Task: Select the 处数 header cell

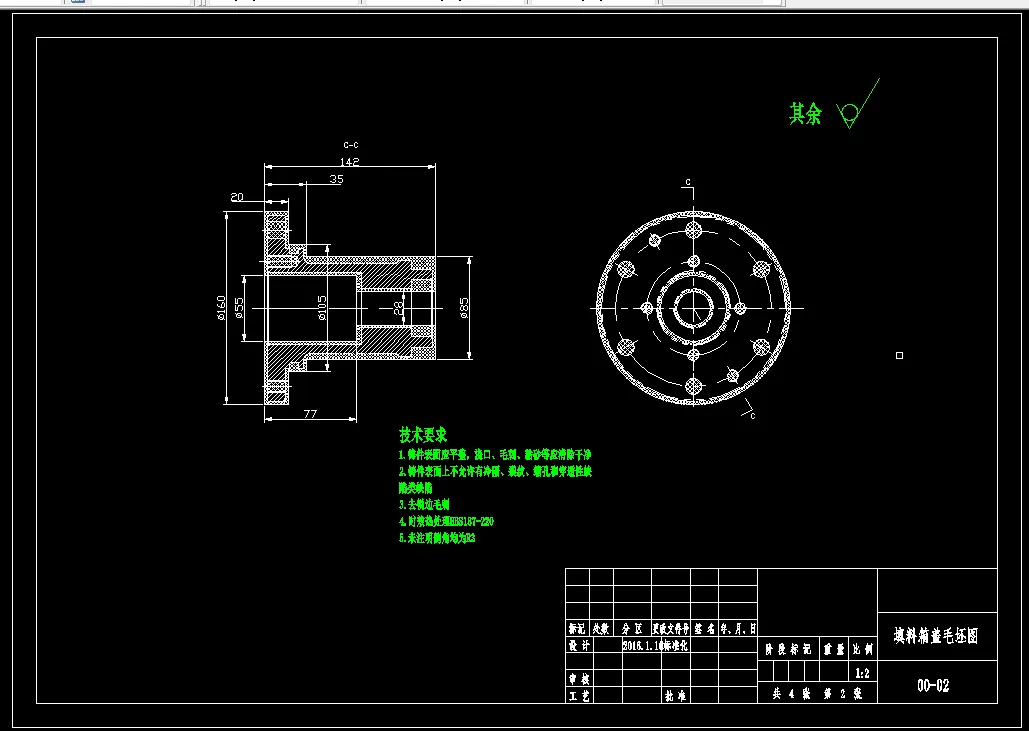Action: coord(601,629)
